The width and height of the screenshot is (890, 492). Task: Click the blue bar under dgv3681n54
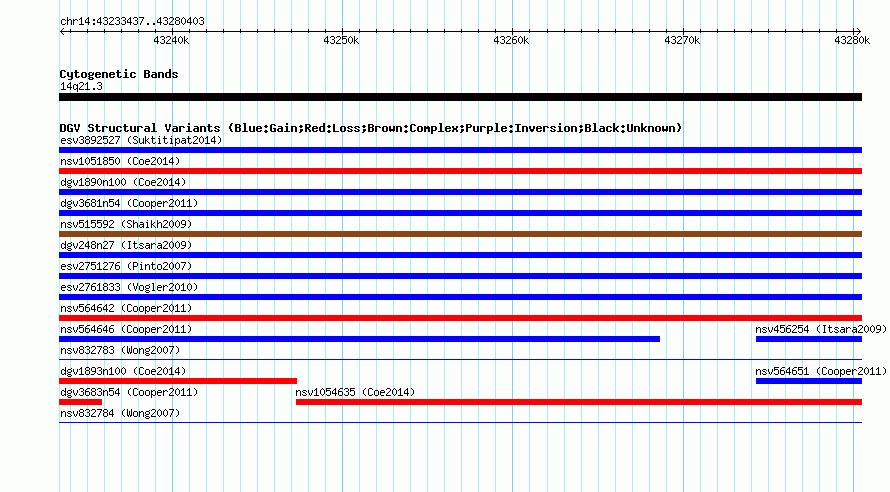tap(460, 213)
